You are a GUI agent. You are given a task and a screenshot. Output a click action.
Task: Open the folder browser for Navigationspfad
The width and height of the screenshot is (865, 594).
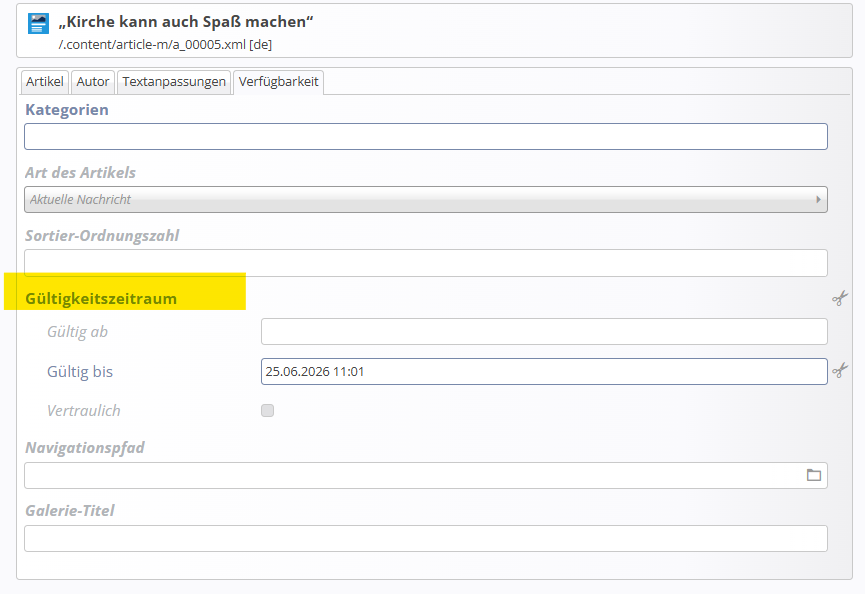pos(814,475)
